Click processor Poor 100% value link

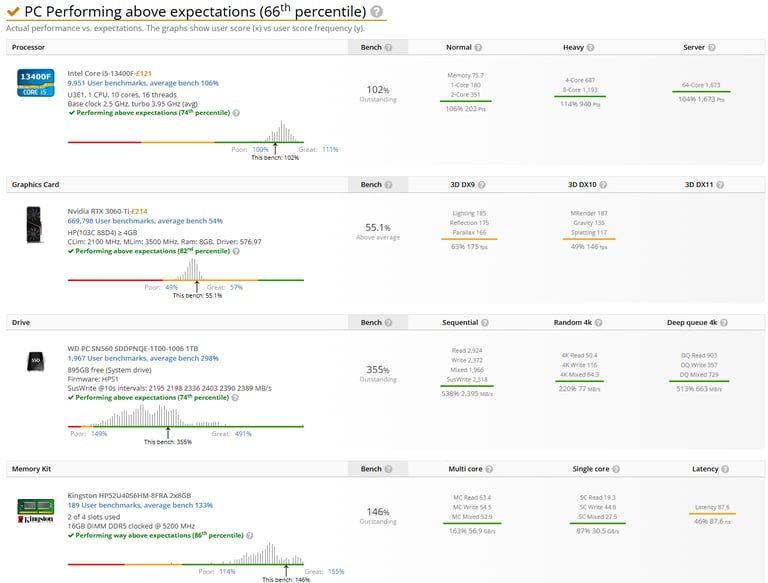(x=260, y=149)
